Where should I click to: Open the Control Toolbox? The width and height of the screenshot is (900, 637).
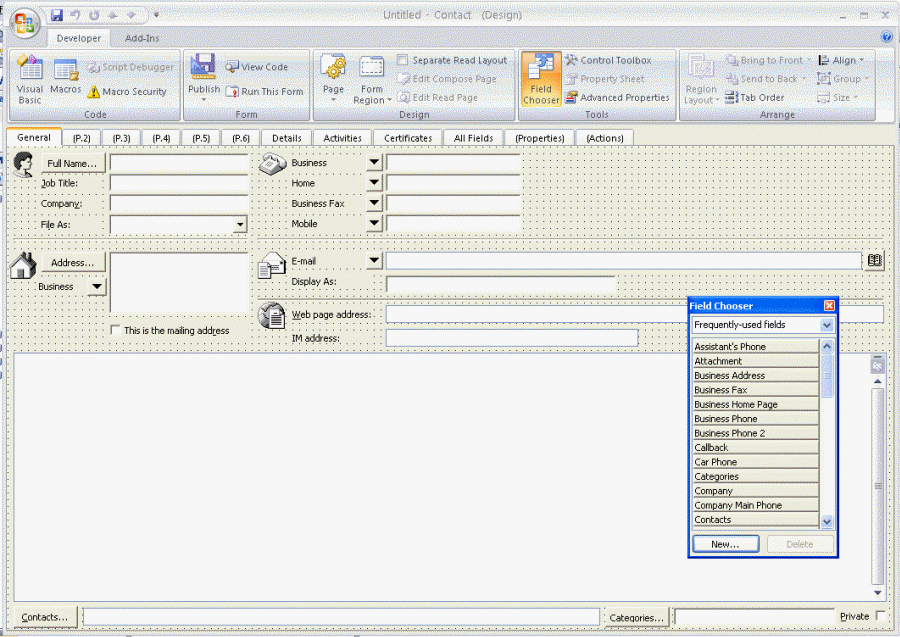coord(608,60)
